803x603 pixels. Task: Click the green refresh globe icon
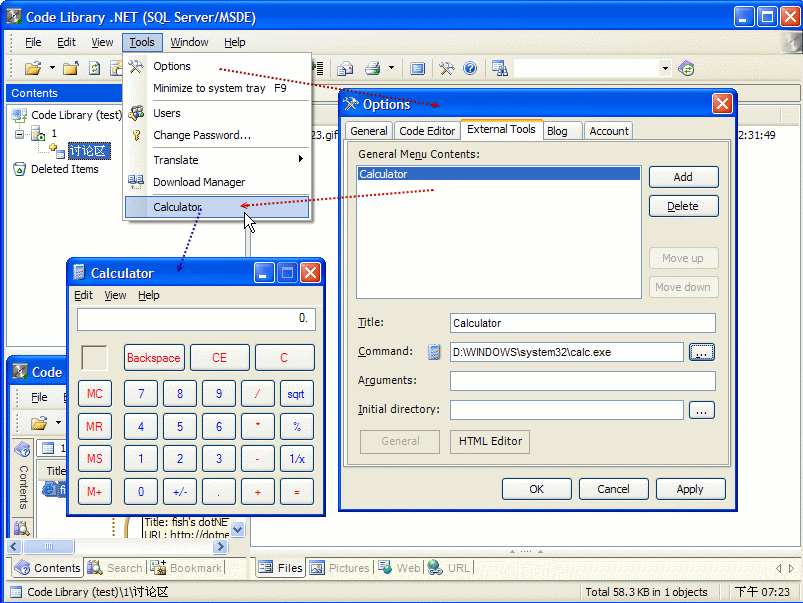pyautogui.click(x=686, y=68)
